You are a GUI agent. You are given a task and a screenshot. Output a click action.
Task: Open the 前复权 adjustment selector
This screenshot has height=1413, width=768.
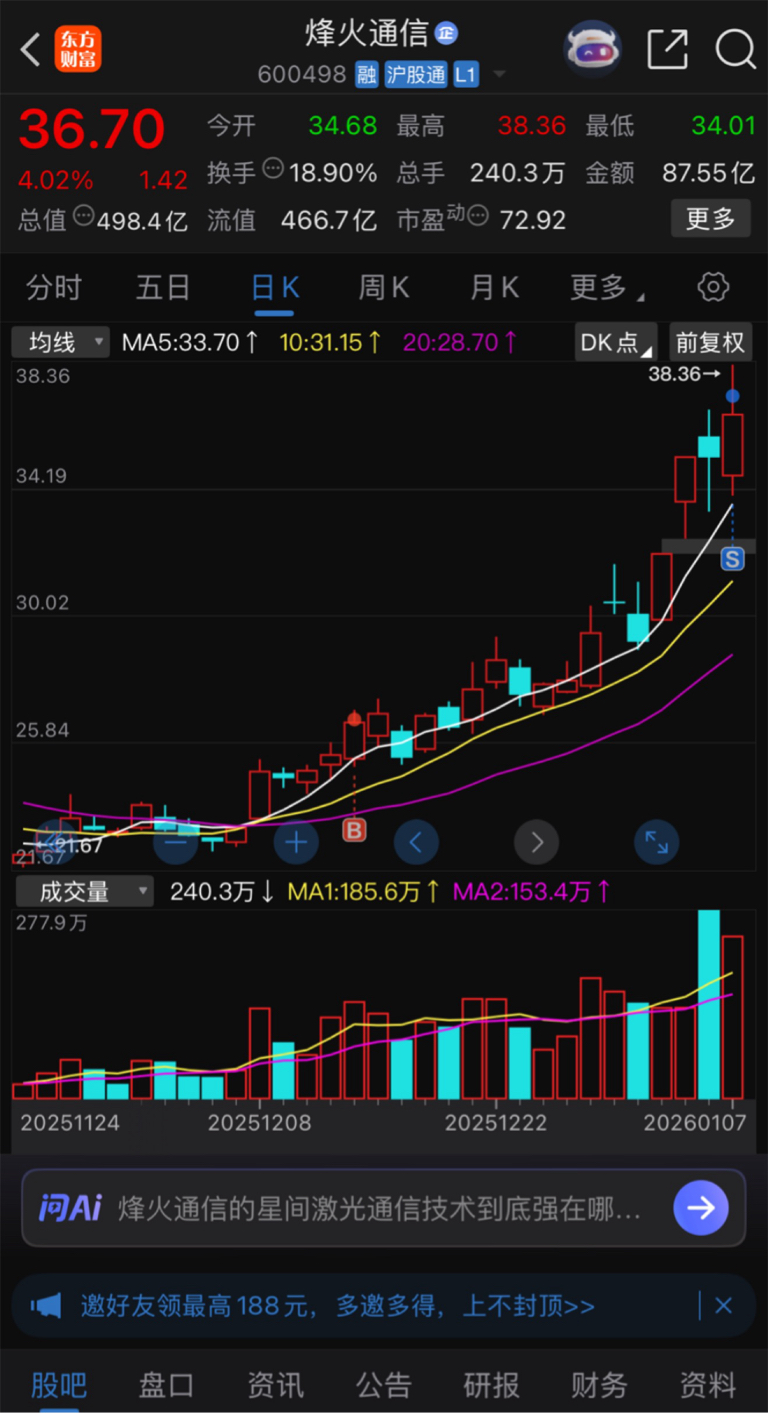pyautogui.click(x=710, y=343)
